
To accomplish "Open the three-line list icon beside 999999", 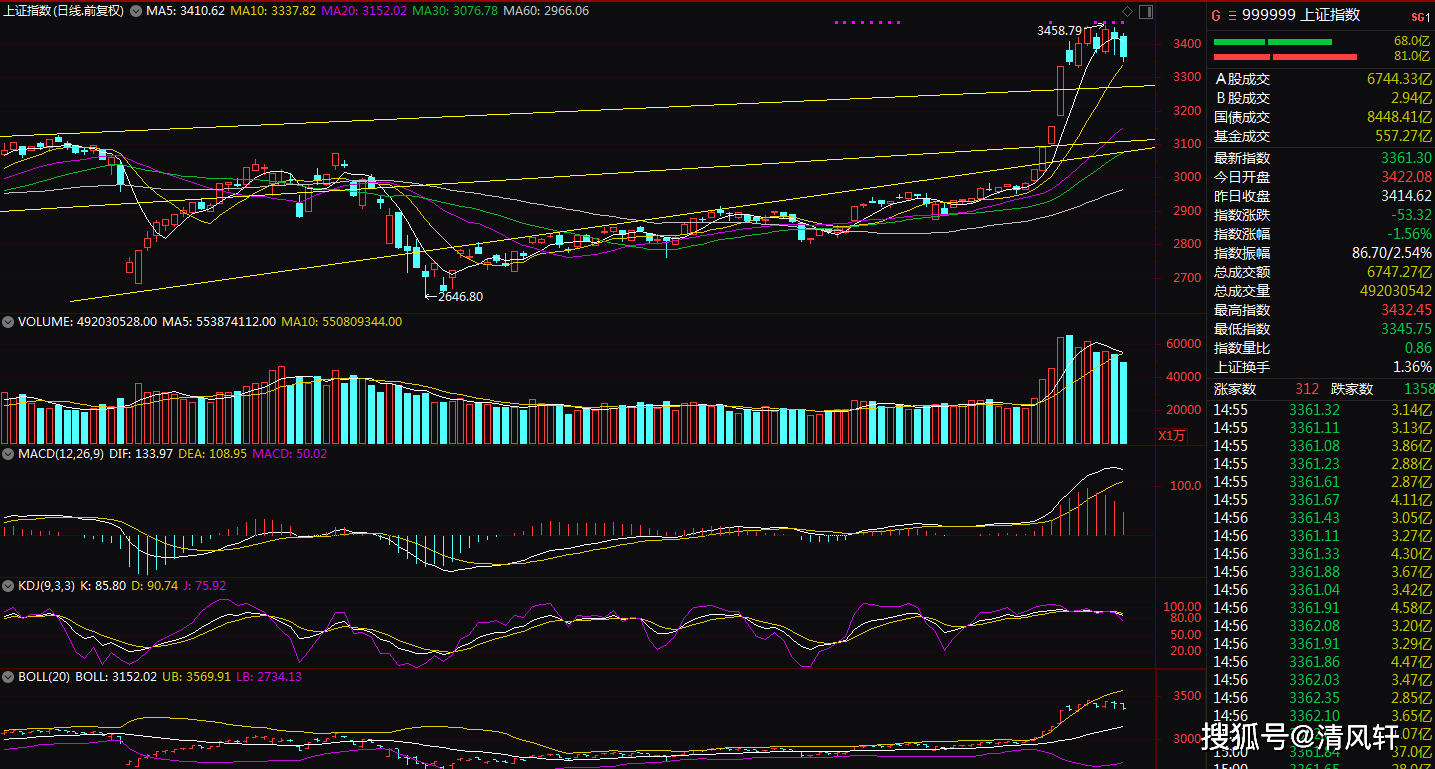I will point(1232,15).
